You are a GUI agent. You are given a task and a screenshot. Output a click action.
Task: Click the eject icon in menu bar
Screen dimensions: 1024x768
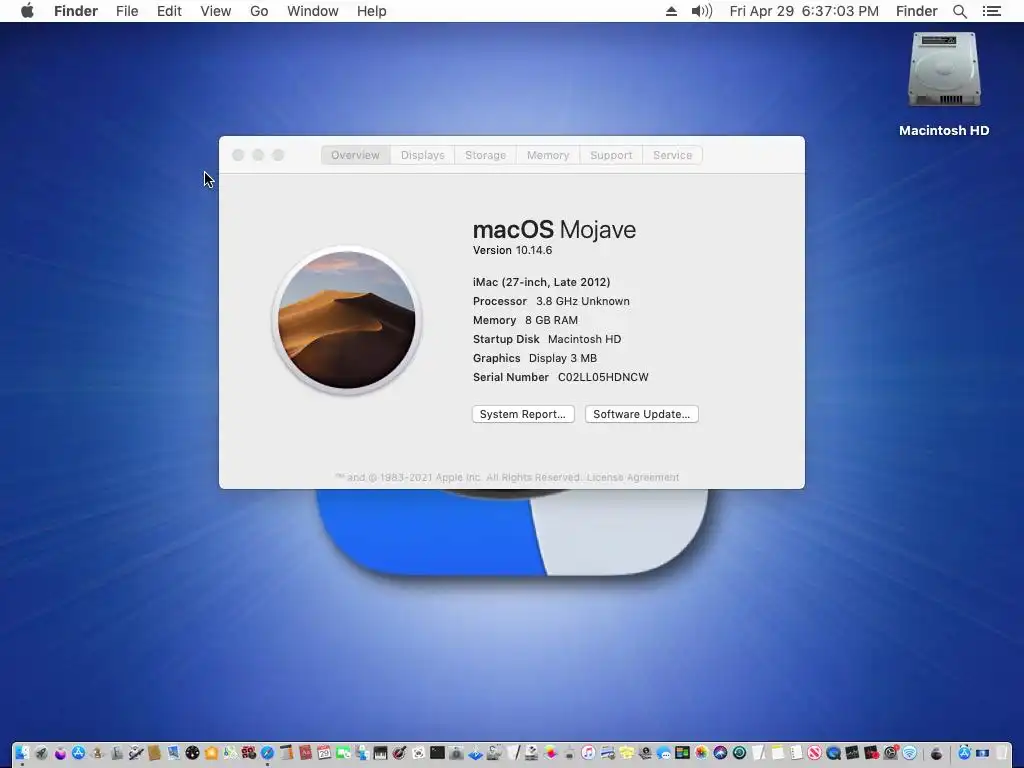671,11
